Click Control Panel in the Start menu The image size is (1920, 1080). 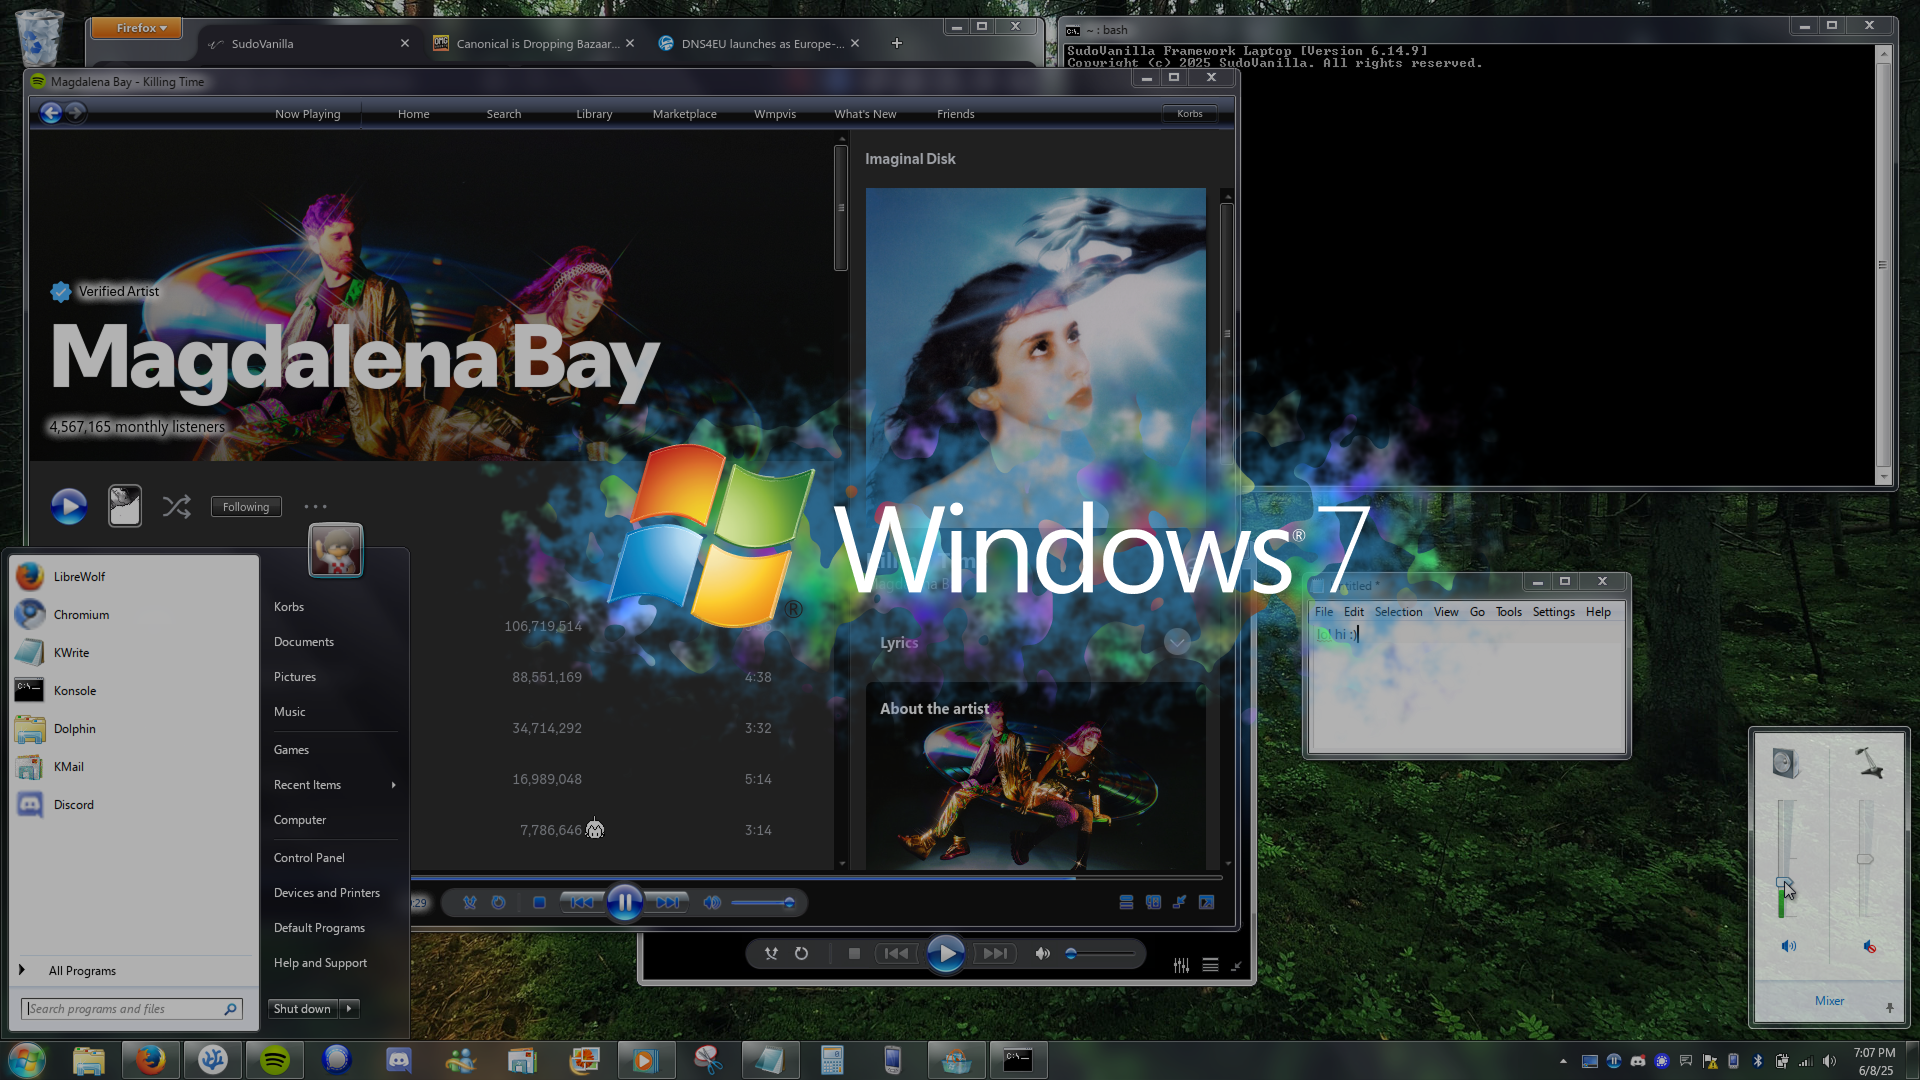pos(309,858)
